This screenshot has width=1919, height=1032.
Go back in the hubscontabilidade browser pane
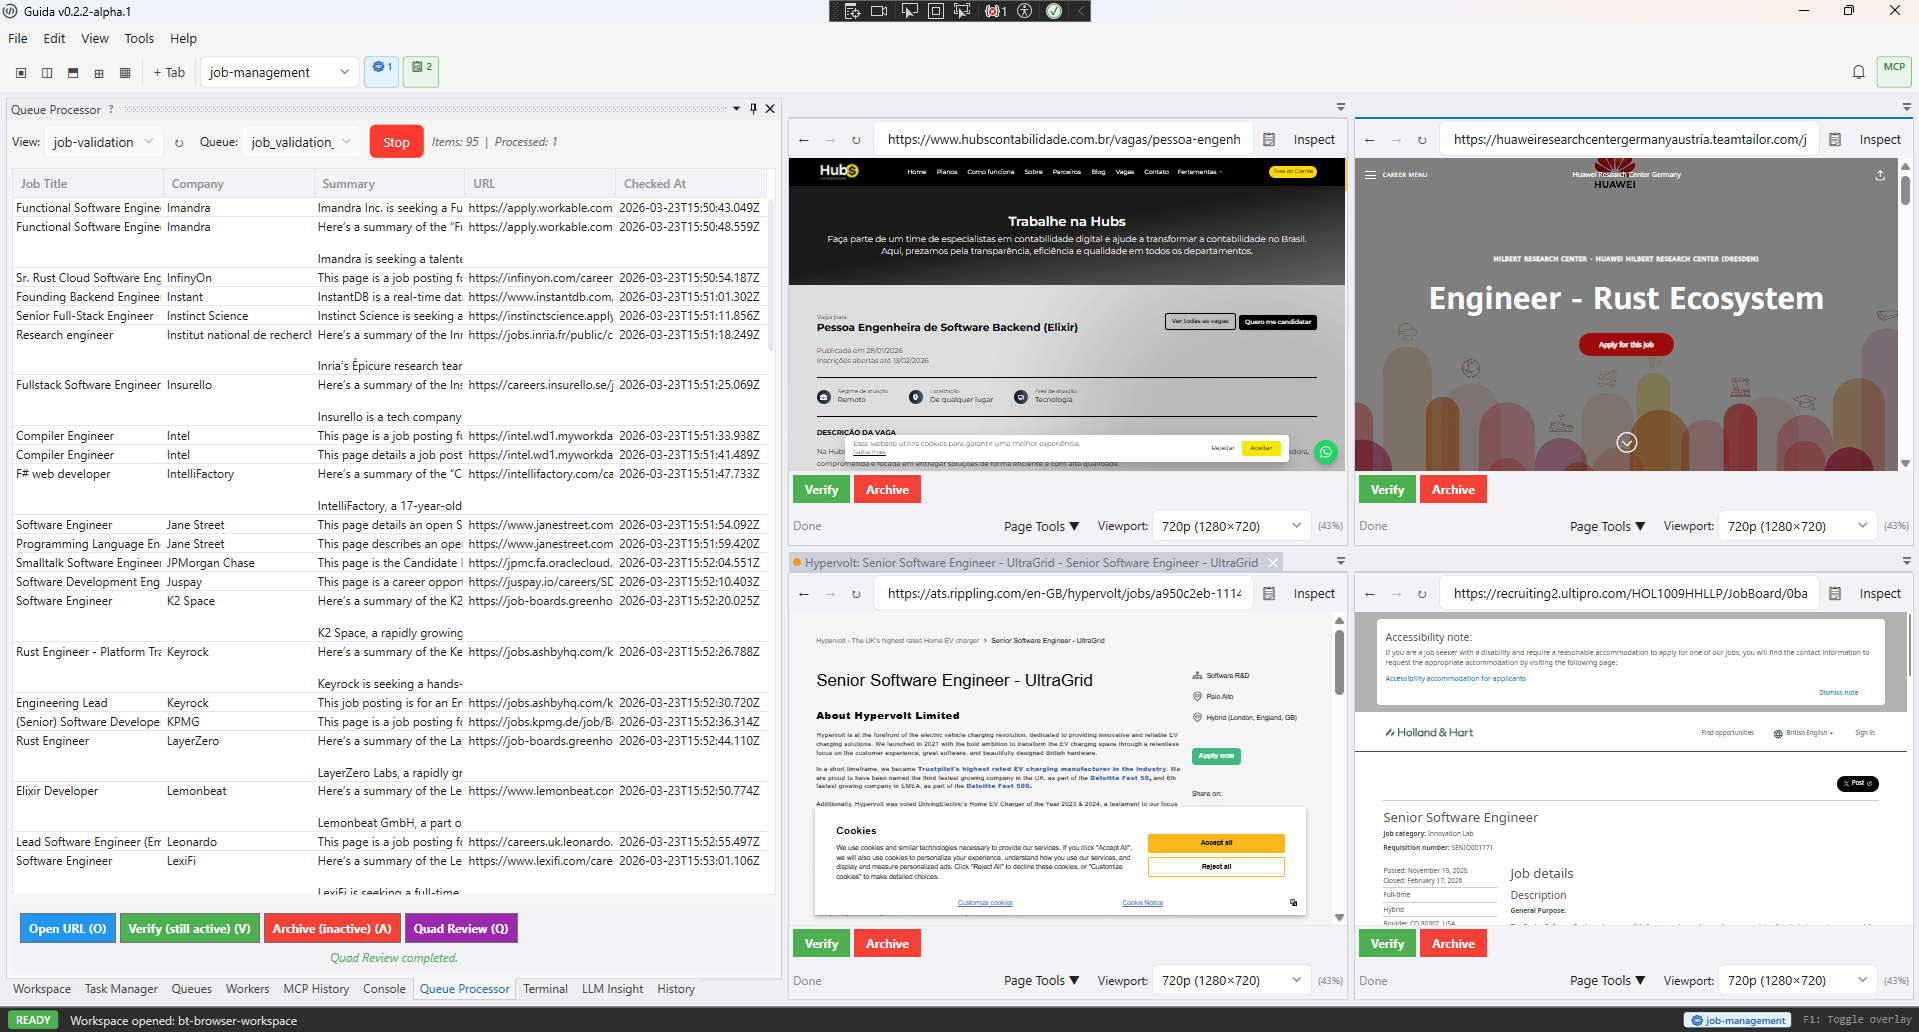pyautogui.click(x=804, y=140)
